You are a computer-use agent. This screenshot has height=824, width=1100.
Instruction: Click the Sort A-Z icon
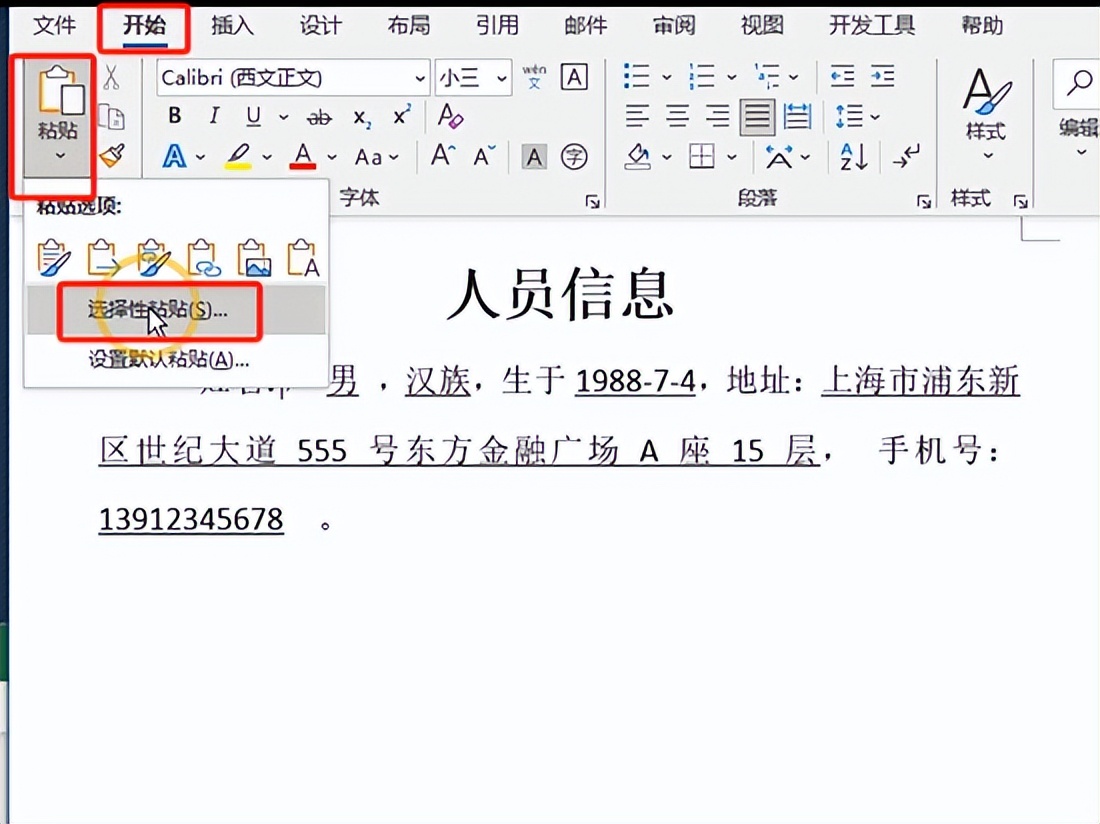(853, 156)
